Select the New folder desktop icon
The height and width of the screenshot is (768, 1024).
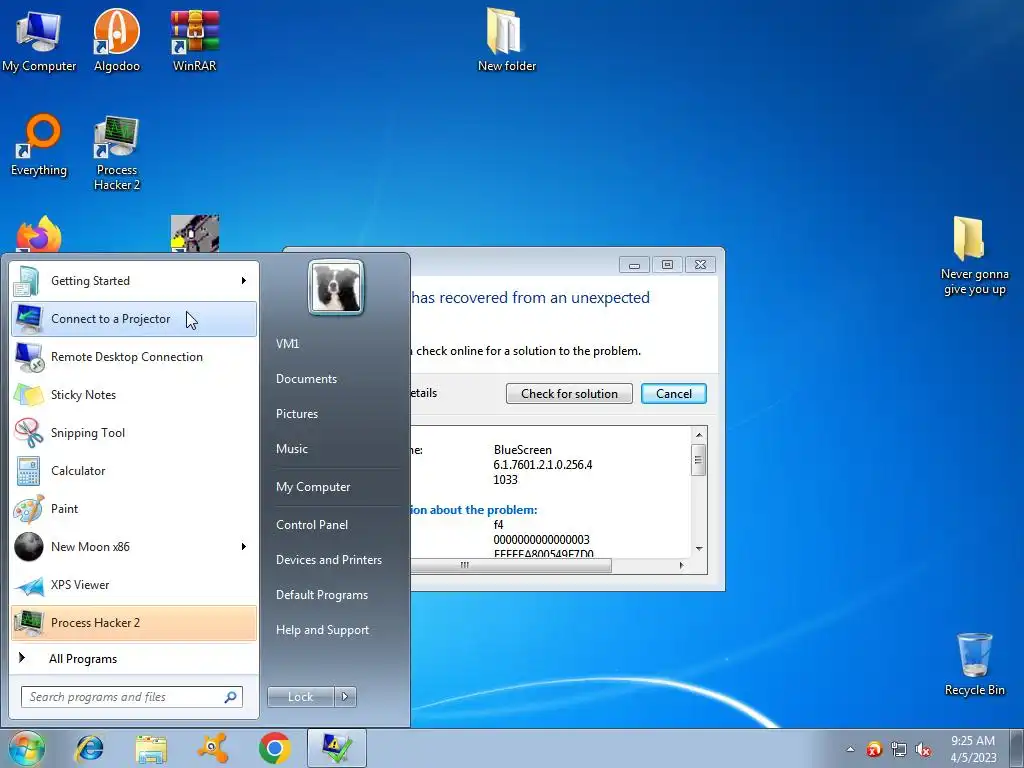tap(507, 40)
